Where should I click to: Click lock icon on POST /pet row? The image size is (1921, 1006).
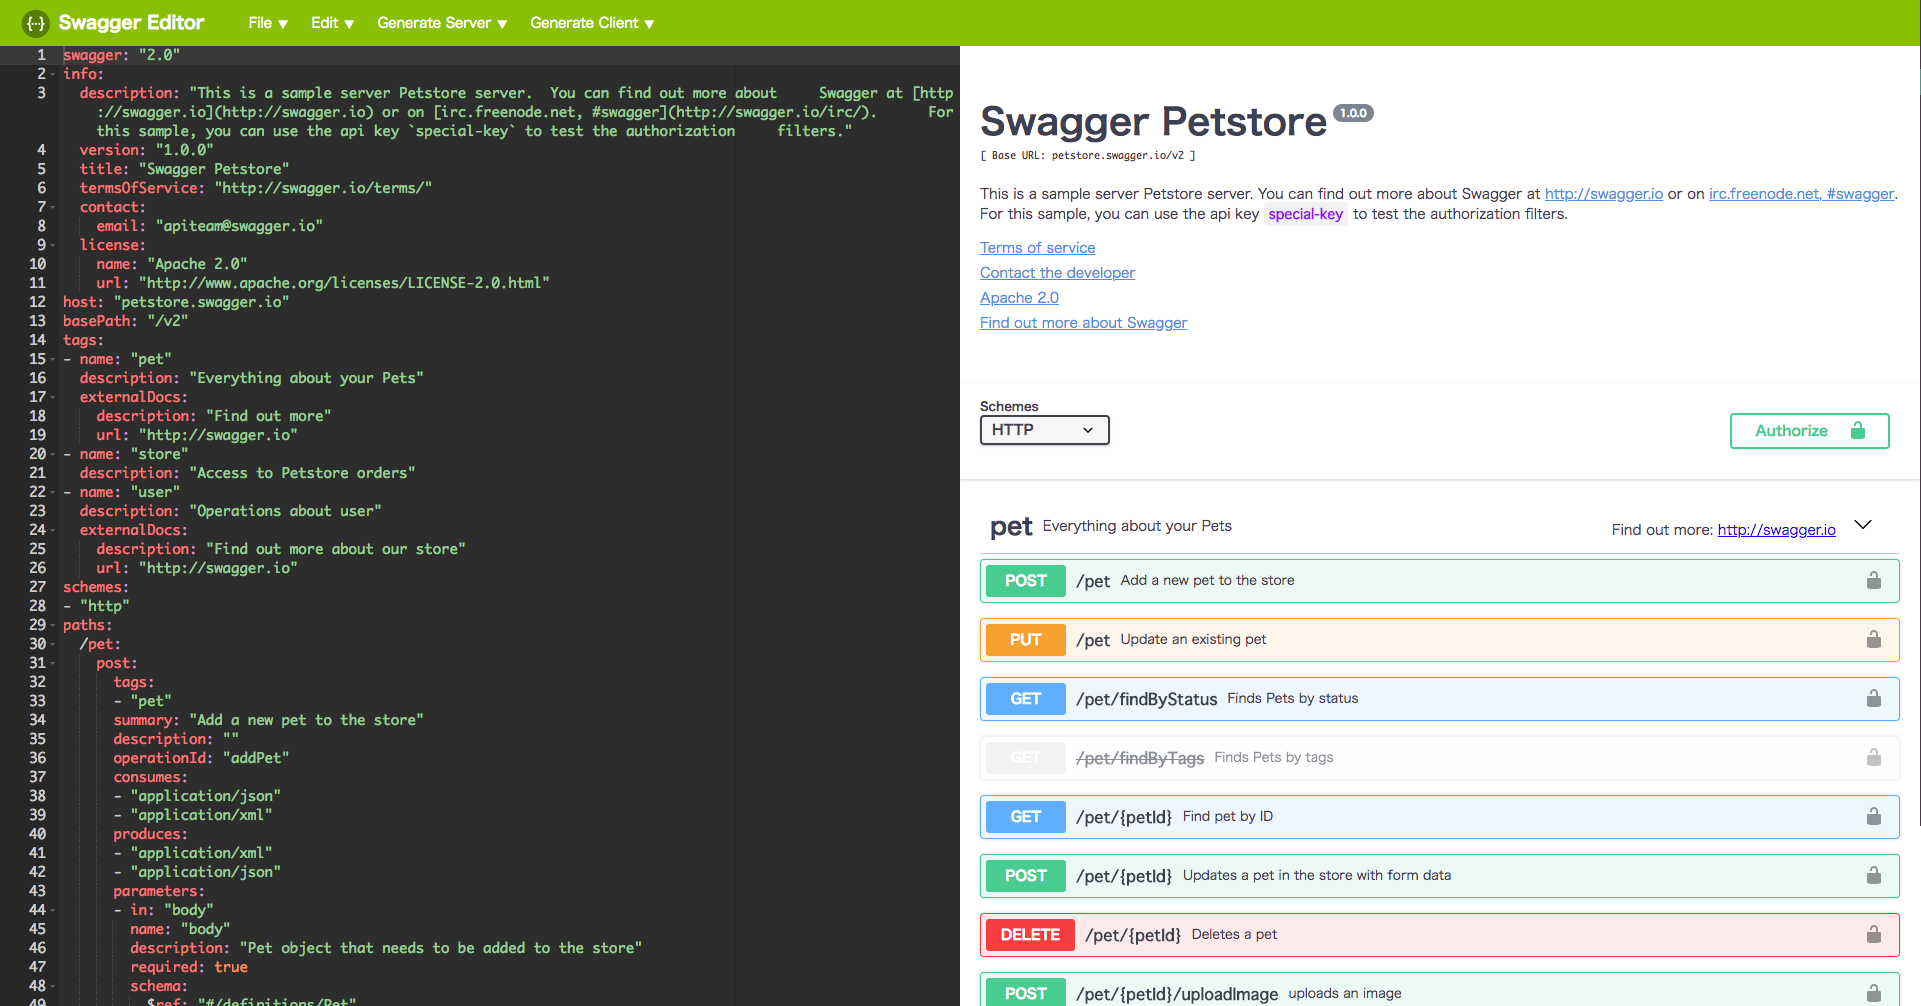point(1874,581)
